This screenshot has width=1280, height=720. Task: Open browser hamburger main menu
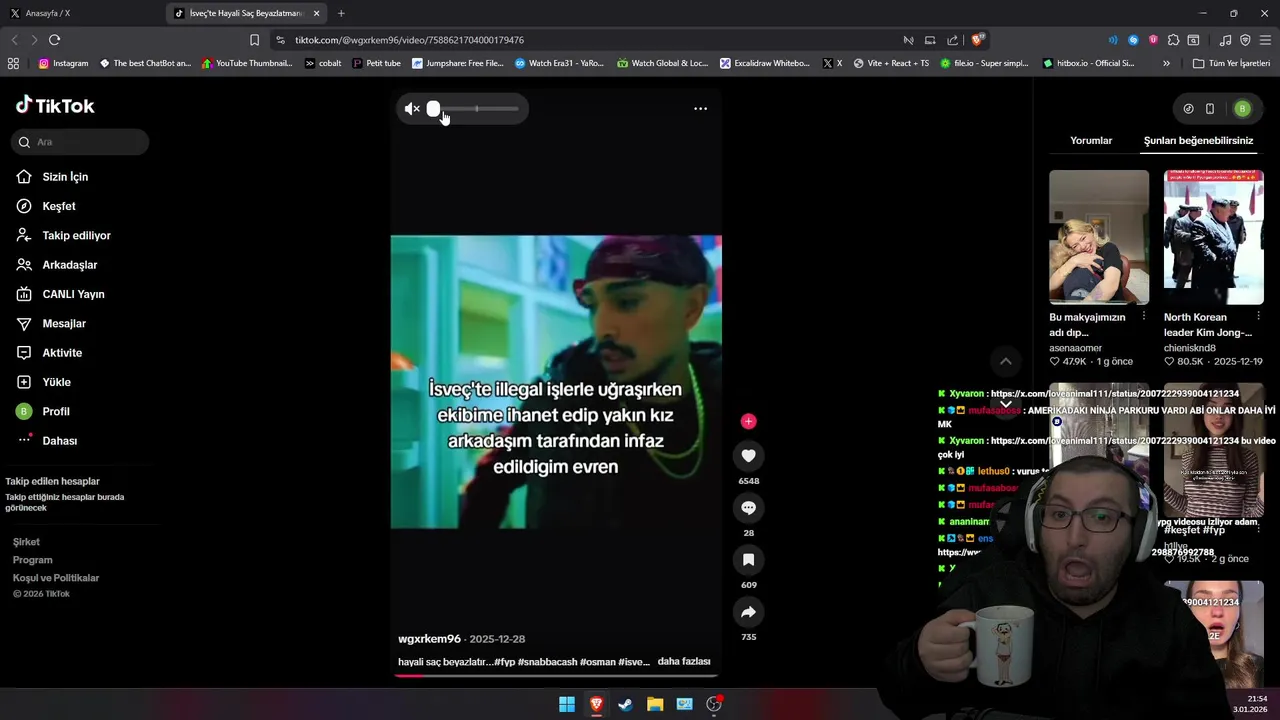pyautogui.click(x=1265, y=40)
